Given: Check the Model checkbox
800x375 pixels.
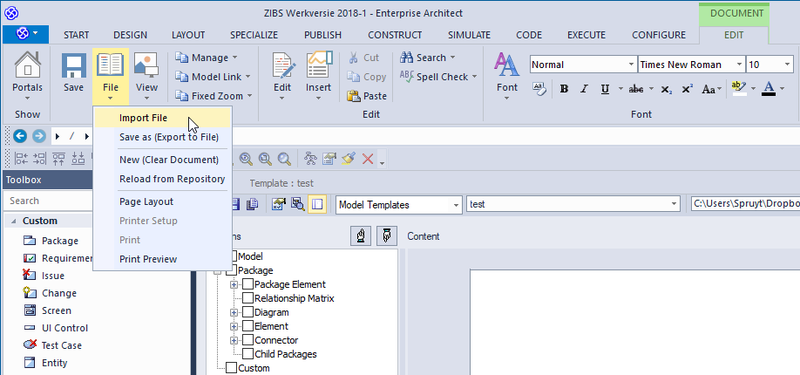Looking at the screenshot, I should point(232,256).
